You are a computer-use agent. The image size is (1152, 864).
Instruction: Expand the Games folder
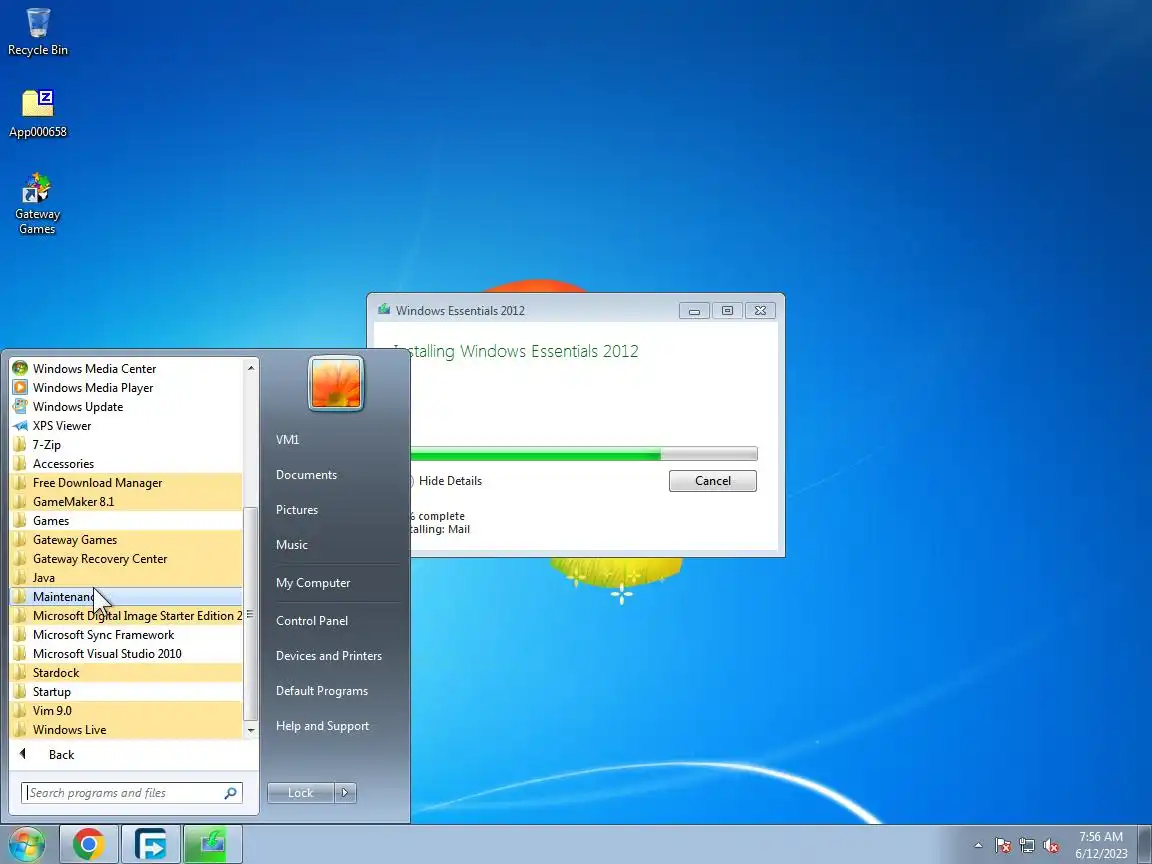126,521
